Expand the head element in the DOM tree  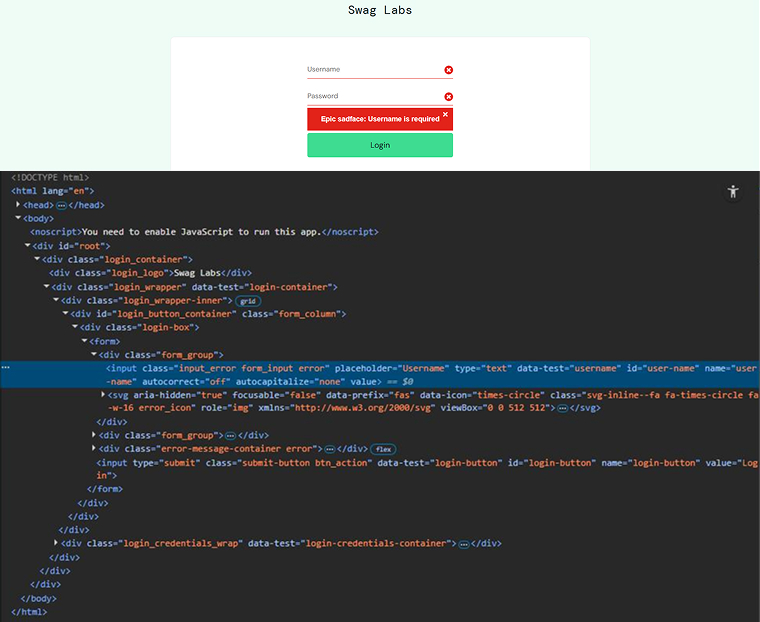18,205
